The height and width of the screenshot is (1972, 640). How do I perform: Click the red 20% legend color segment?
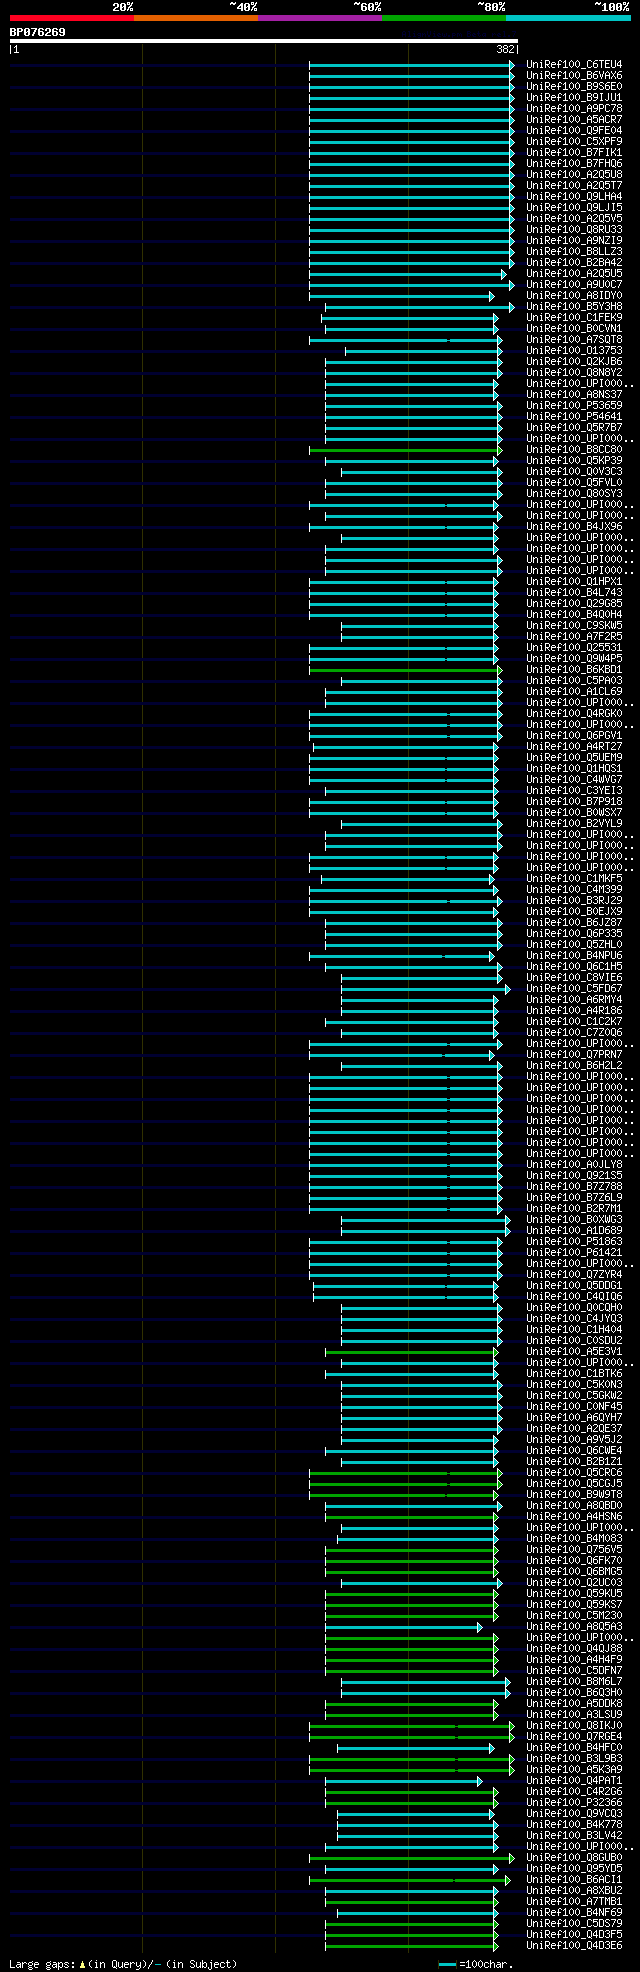[72, 18]
